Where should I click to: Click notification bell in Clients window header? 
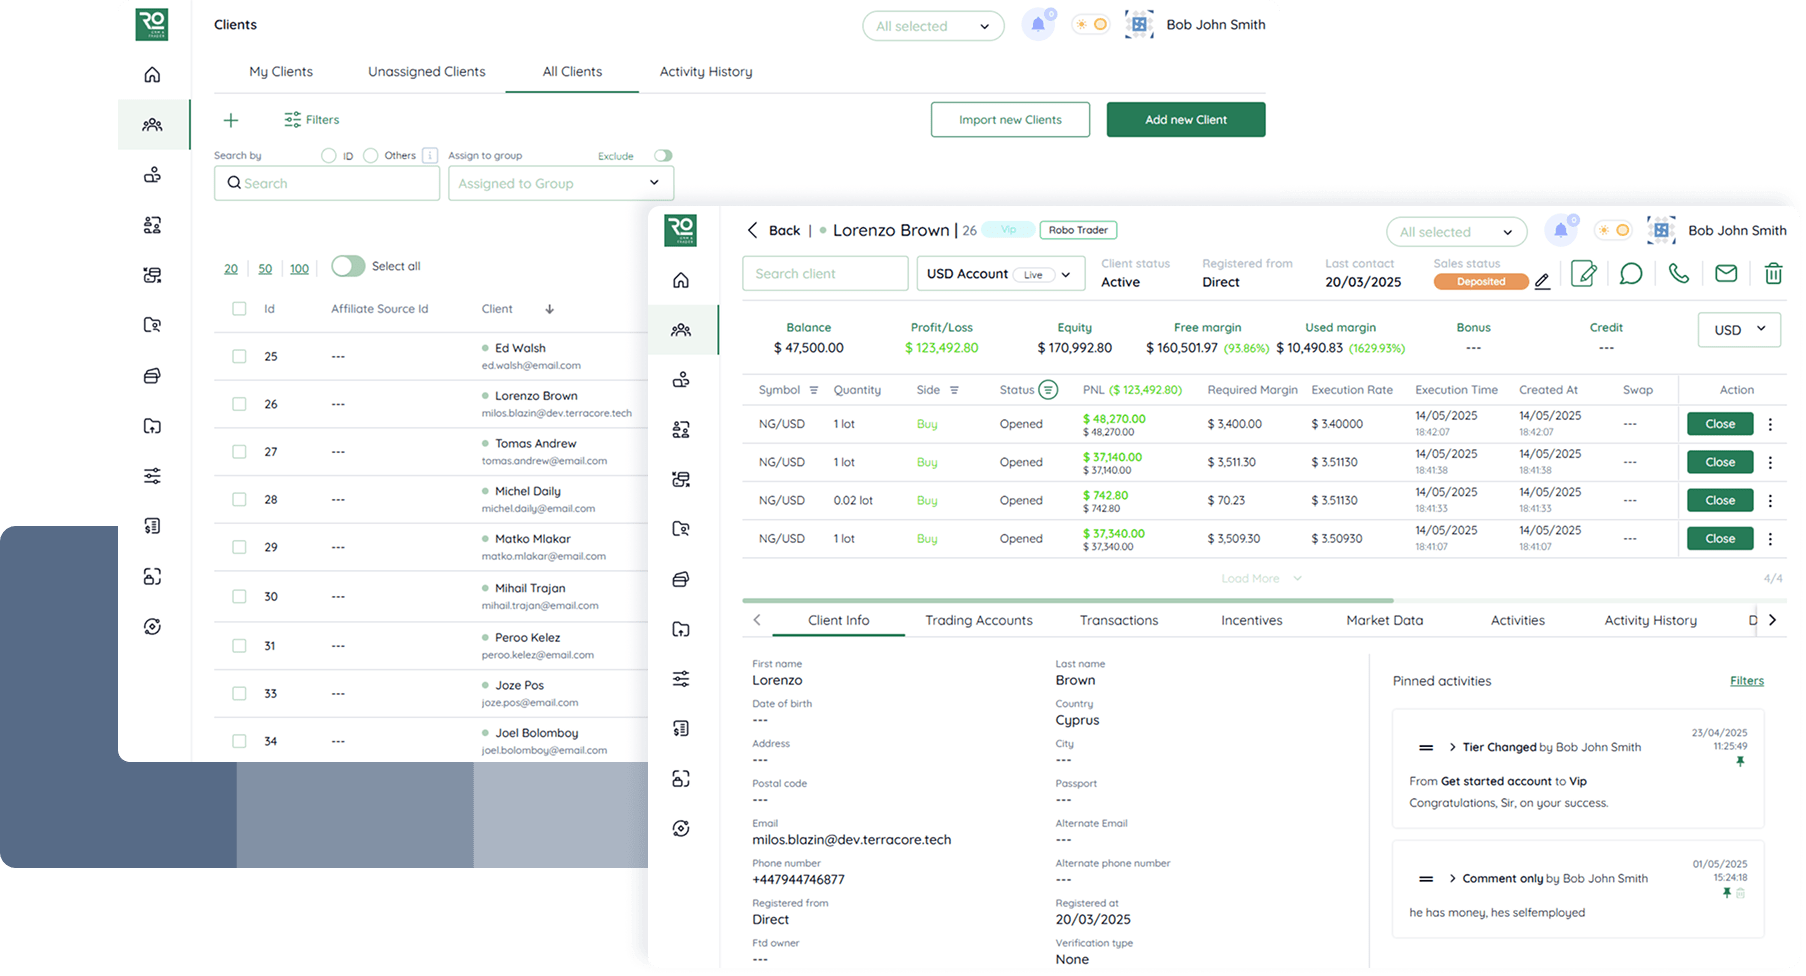pos(1038,25)
